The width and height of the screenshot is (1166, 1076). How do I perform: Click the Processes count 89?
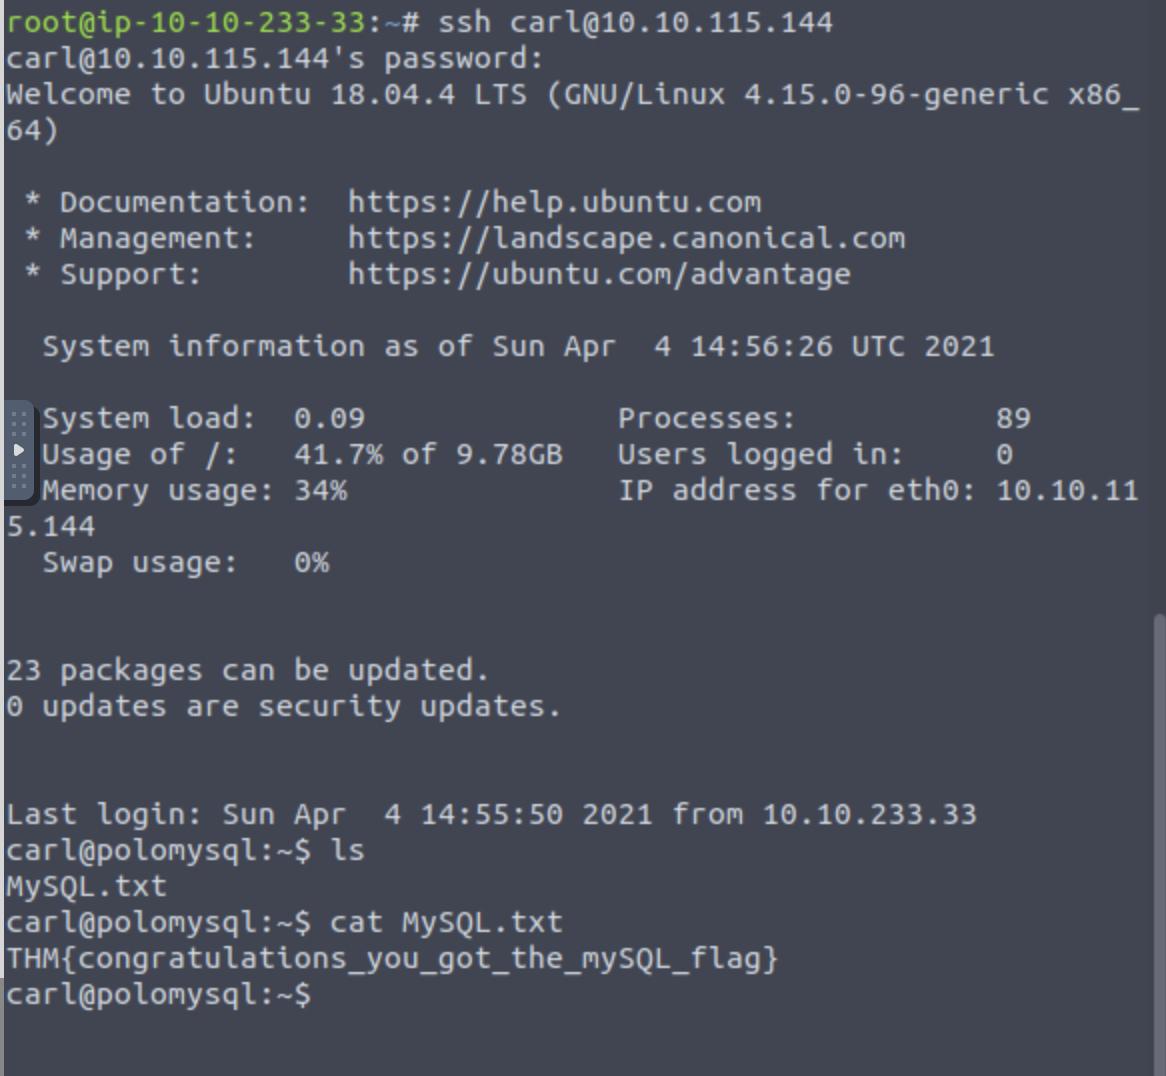(1013, 418)
